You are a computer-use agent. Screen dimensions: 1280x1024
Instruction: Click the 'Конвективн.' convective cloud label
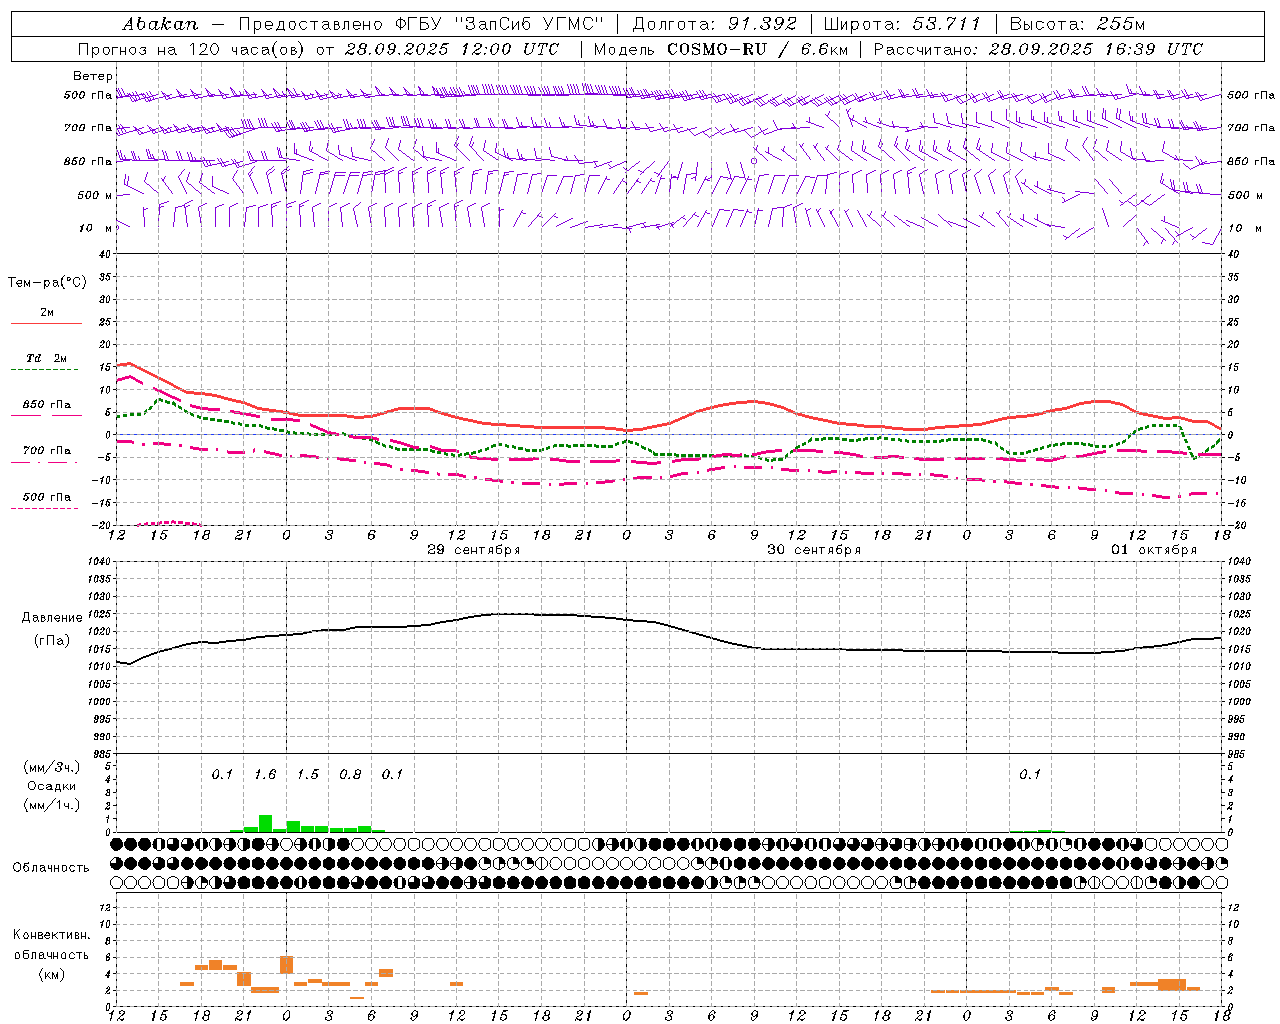point(51,935)
